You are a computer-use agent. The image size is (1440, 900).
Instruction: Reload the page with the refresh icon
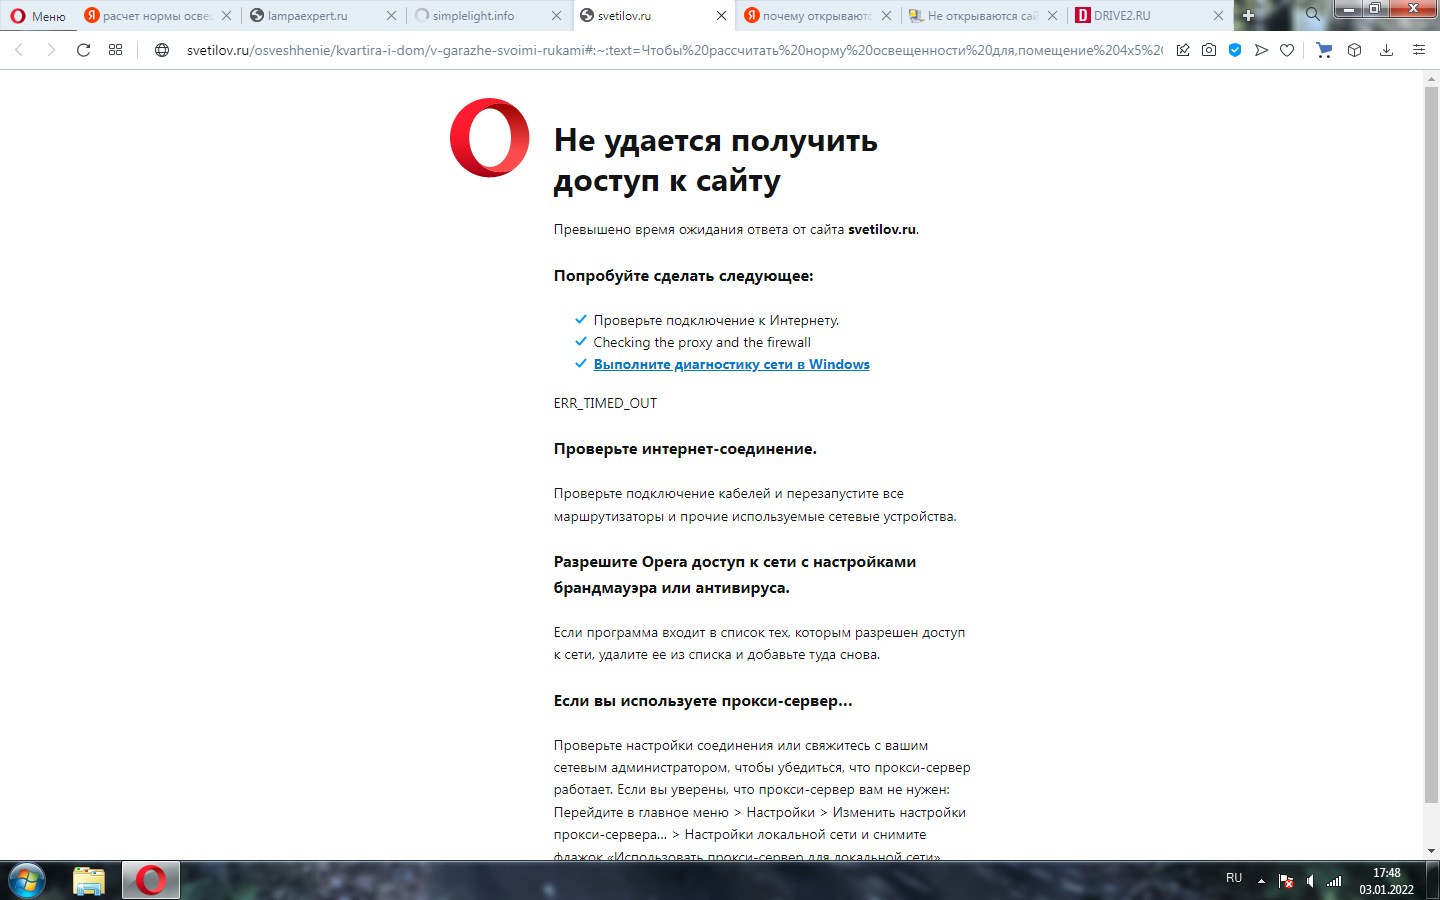pos(84,50)
